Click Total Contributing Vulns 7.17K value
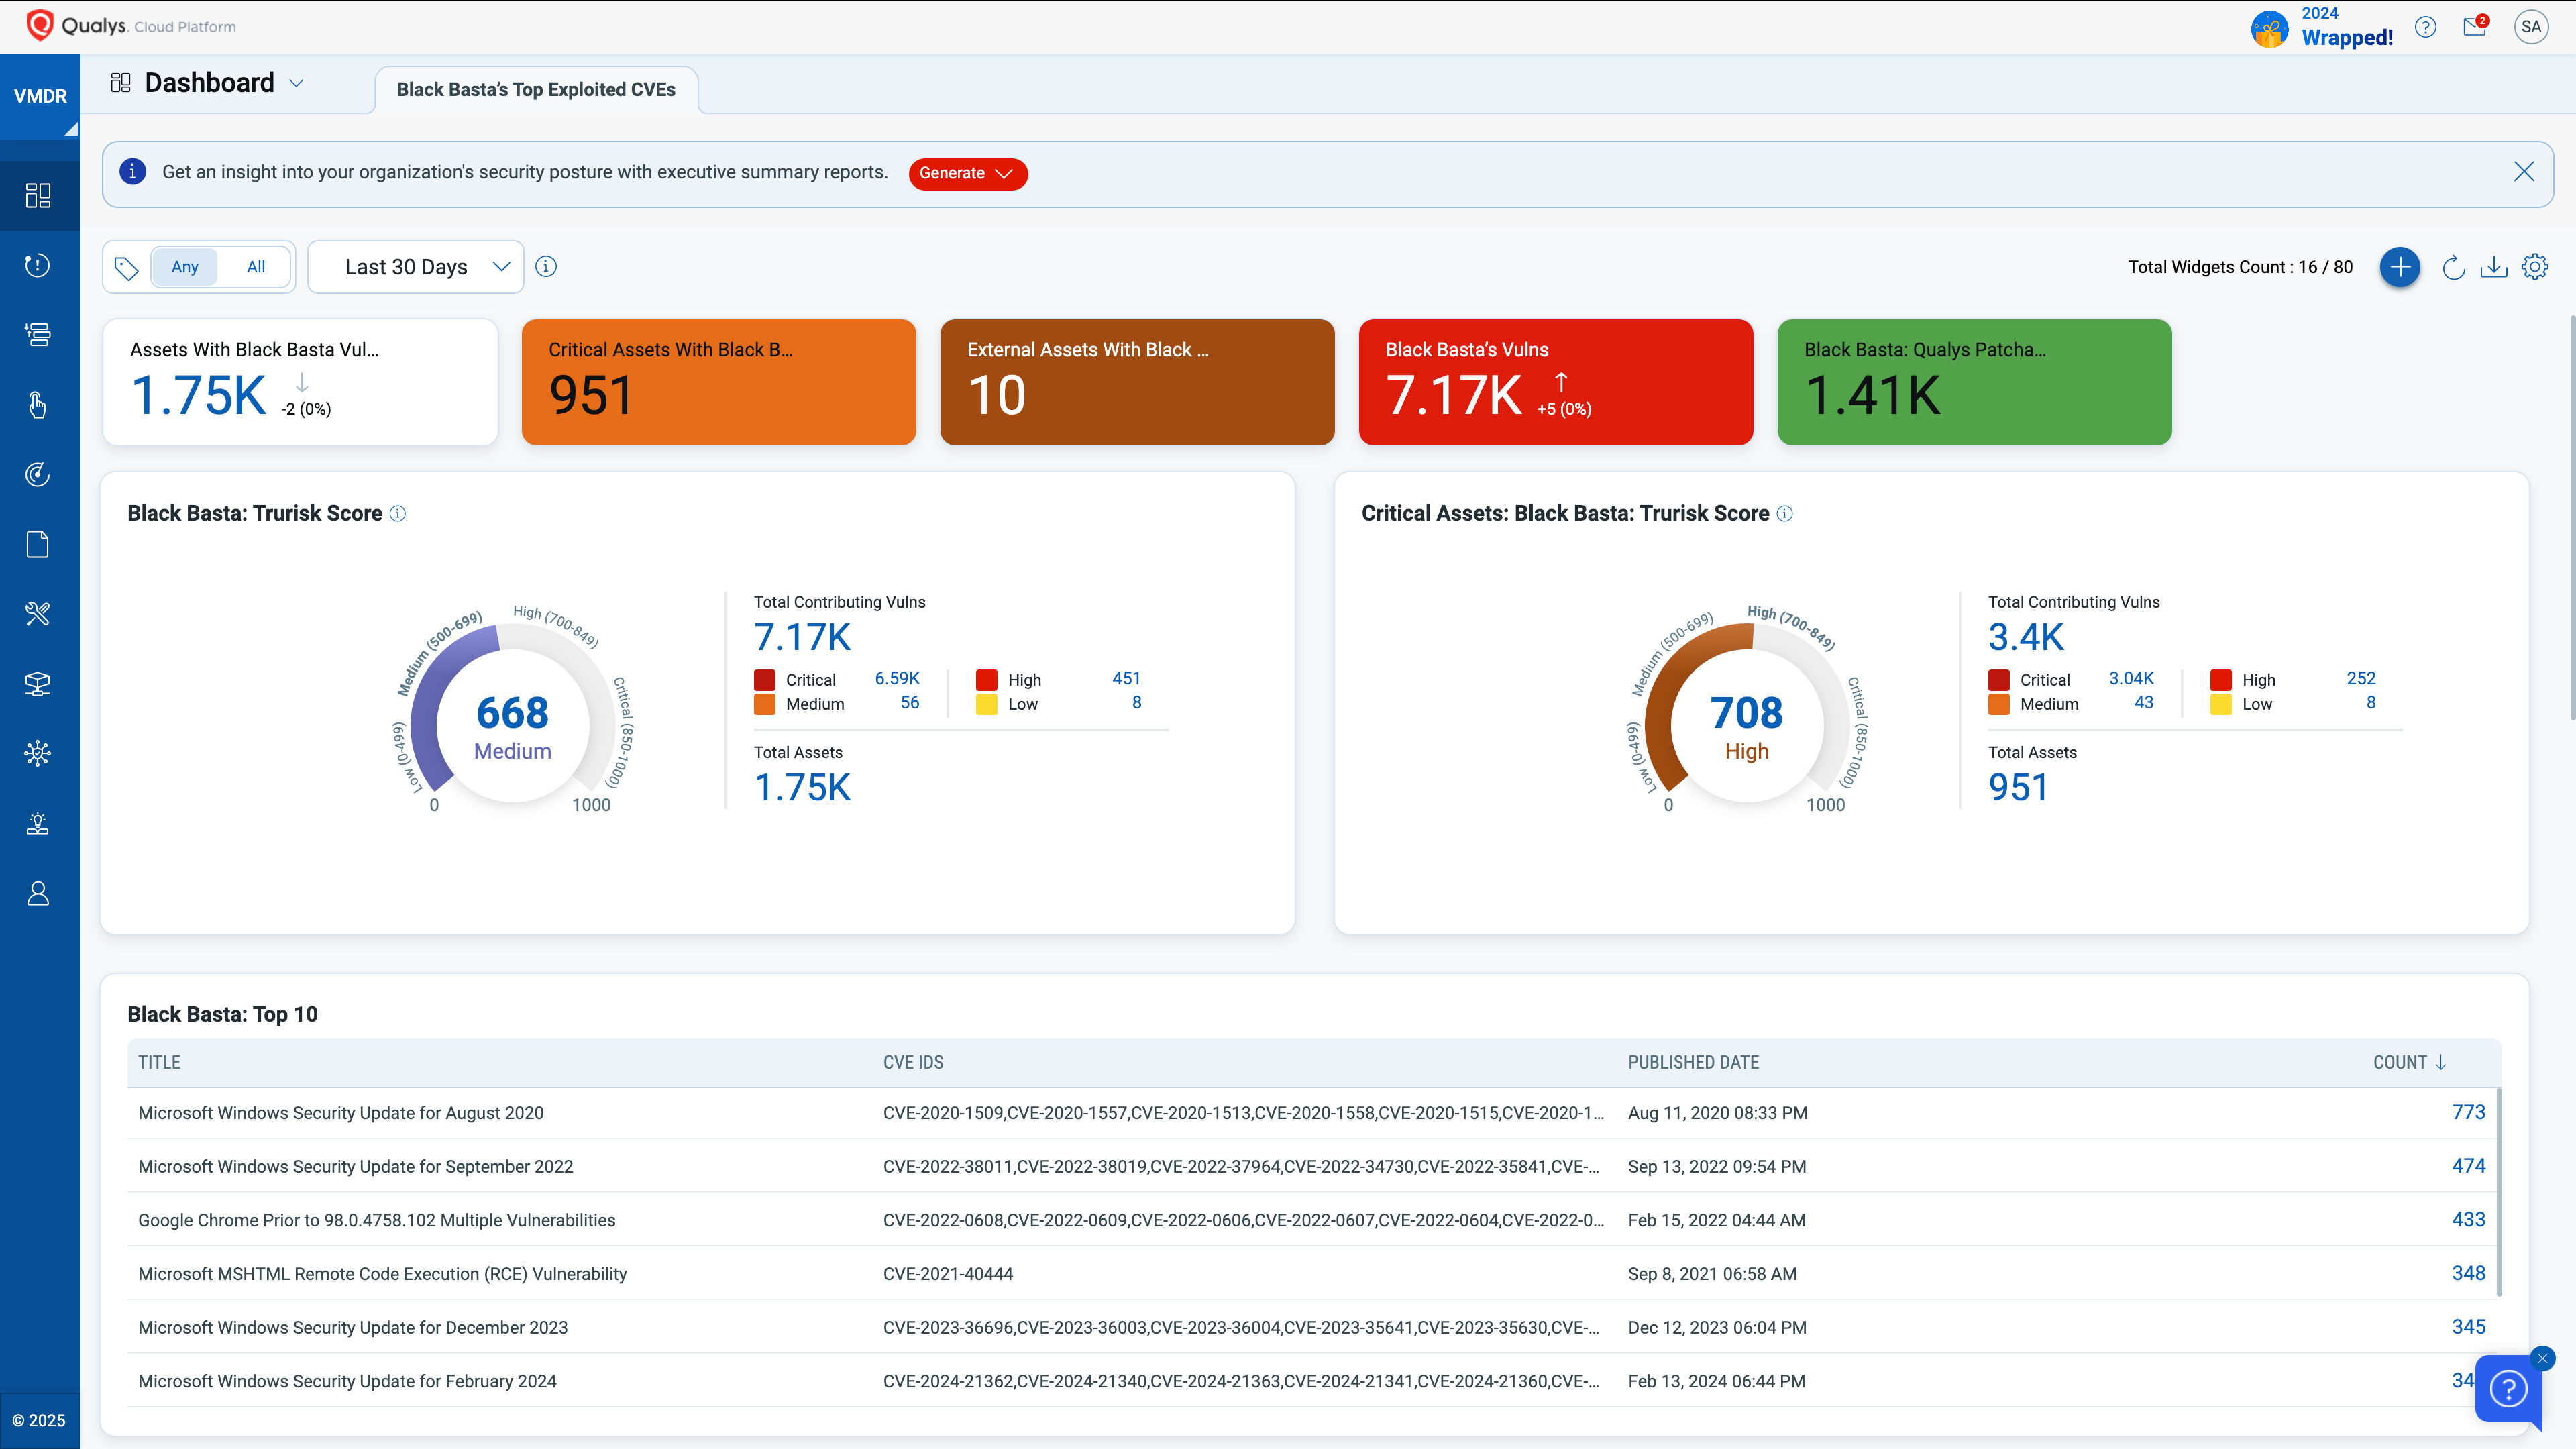This screenshot has width=2576, height=1449. tap(802, 637)
